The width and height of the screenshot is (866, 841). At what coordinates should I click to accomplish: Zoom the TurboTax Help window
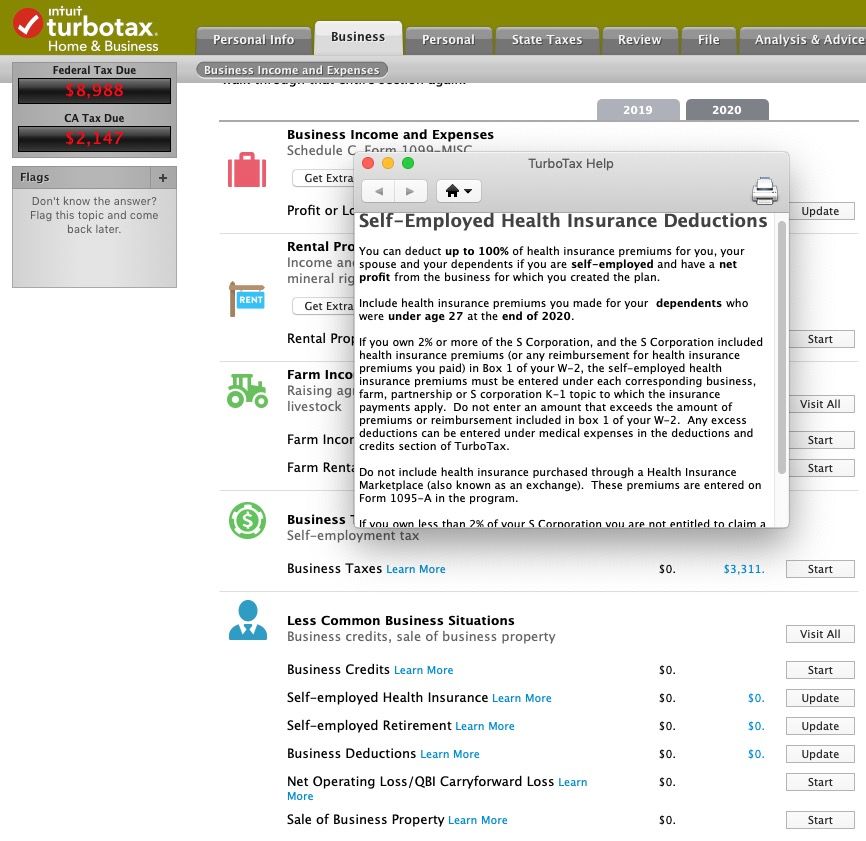pyautogui.click(x=408, y=163)
